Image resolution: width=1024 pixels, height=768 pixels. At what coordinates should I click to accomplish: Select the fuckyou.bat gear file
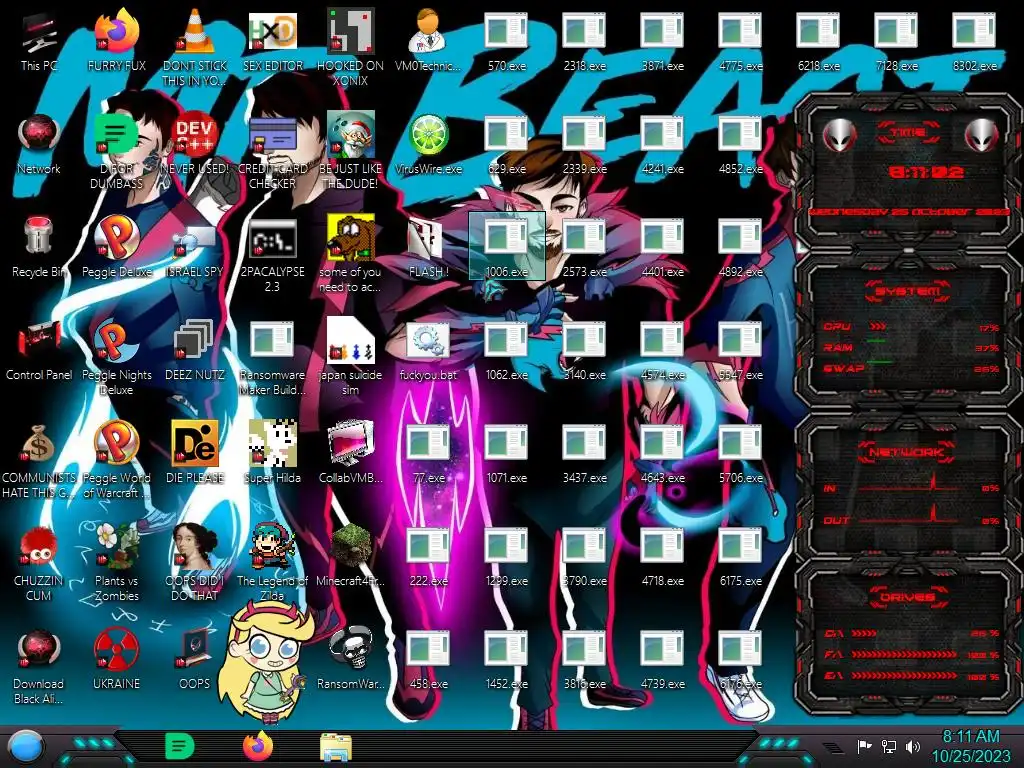[x=428, y=351]
